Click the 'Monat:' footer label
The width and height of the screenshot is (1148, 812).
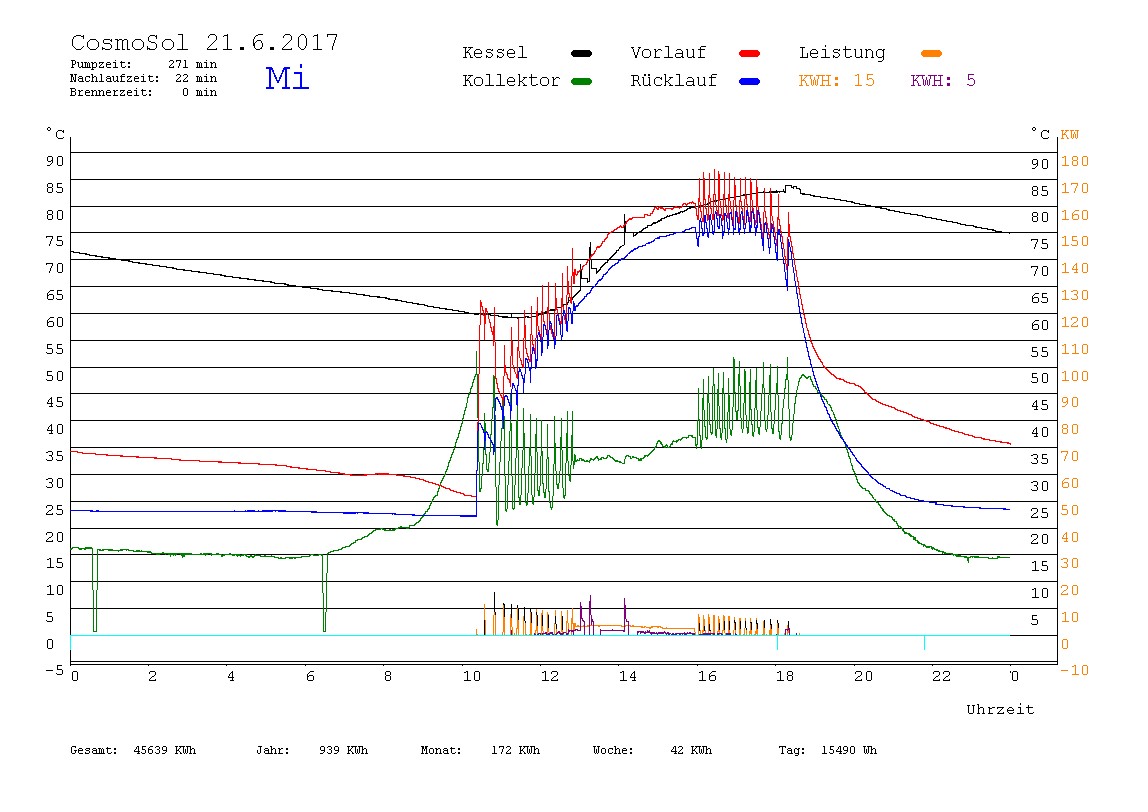click(x=441, y=750)
